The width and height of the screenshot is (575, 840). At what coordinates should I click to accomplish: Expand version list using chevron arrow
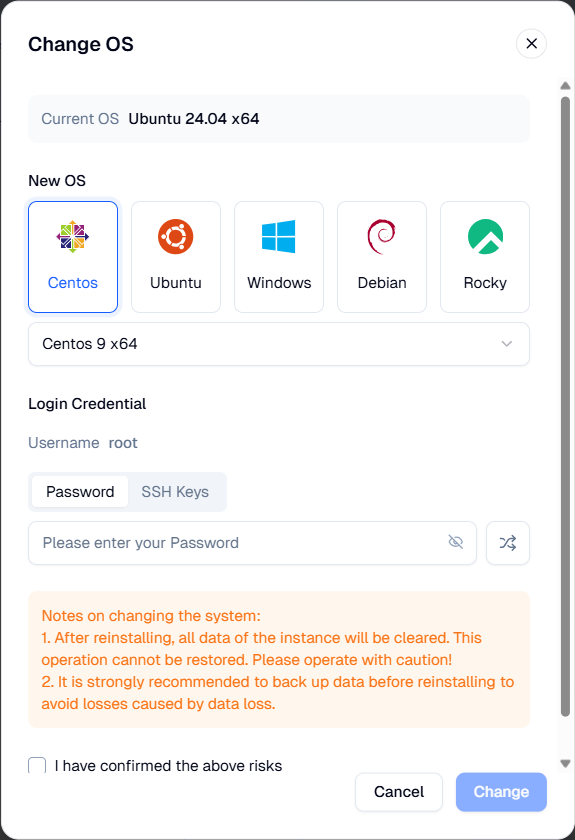(506, 344)
